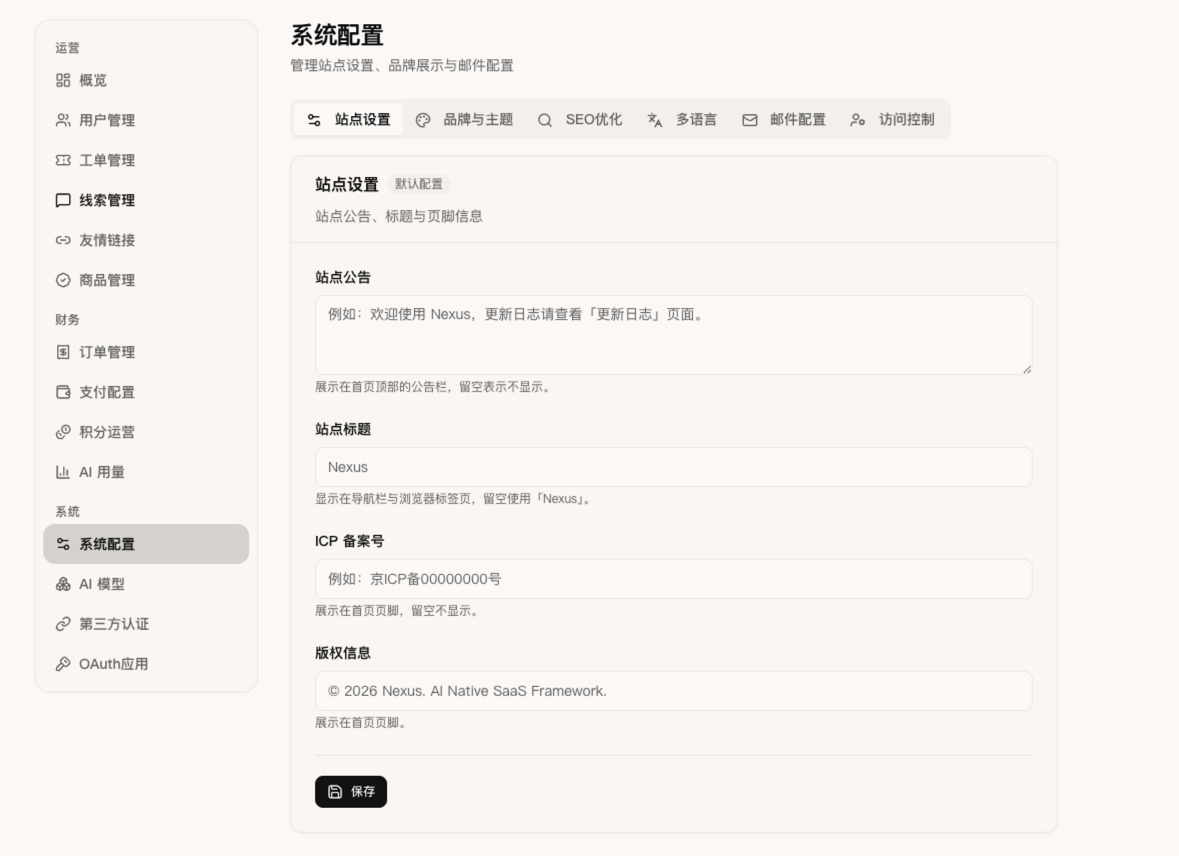Click the 订单管理 receipt icon
Viewport: 1179px width, 856px height.
coord(63,352)
